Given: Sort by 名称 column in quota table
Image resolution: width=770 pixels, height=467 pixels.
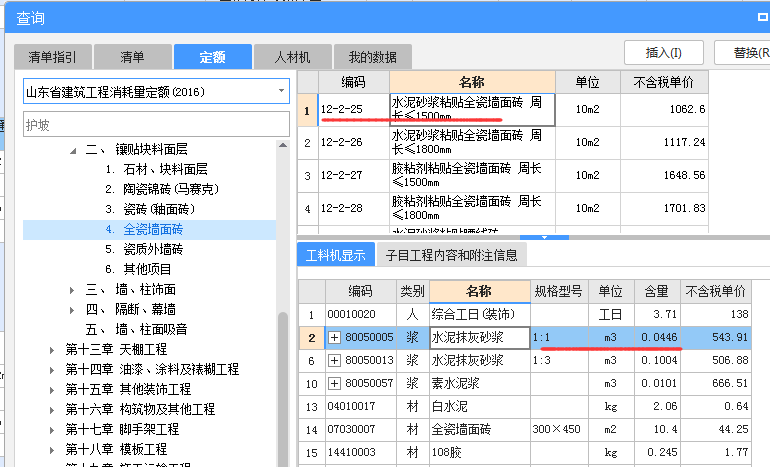Looking at the screenshot, I should [x=472, y=82].
